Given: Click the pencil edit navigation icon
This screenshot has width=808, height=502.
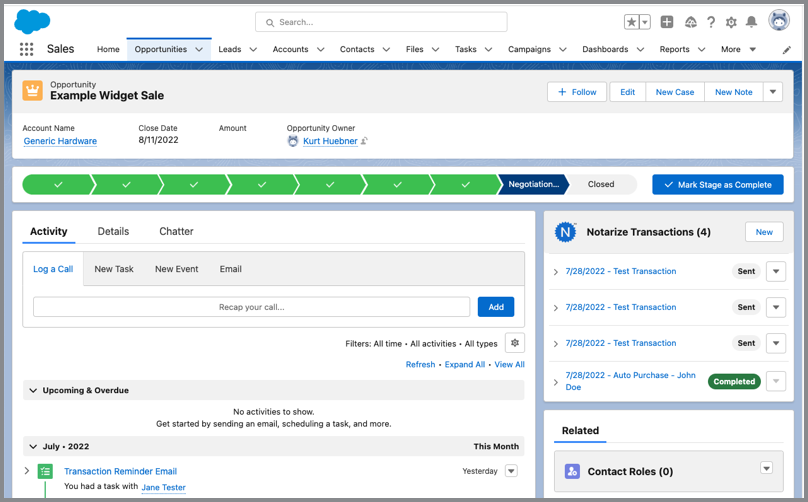Looking at the screenshot, I should click(x=786, y=50).
